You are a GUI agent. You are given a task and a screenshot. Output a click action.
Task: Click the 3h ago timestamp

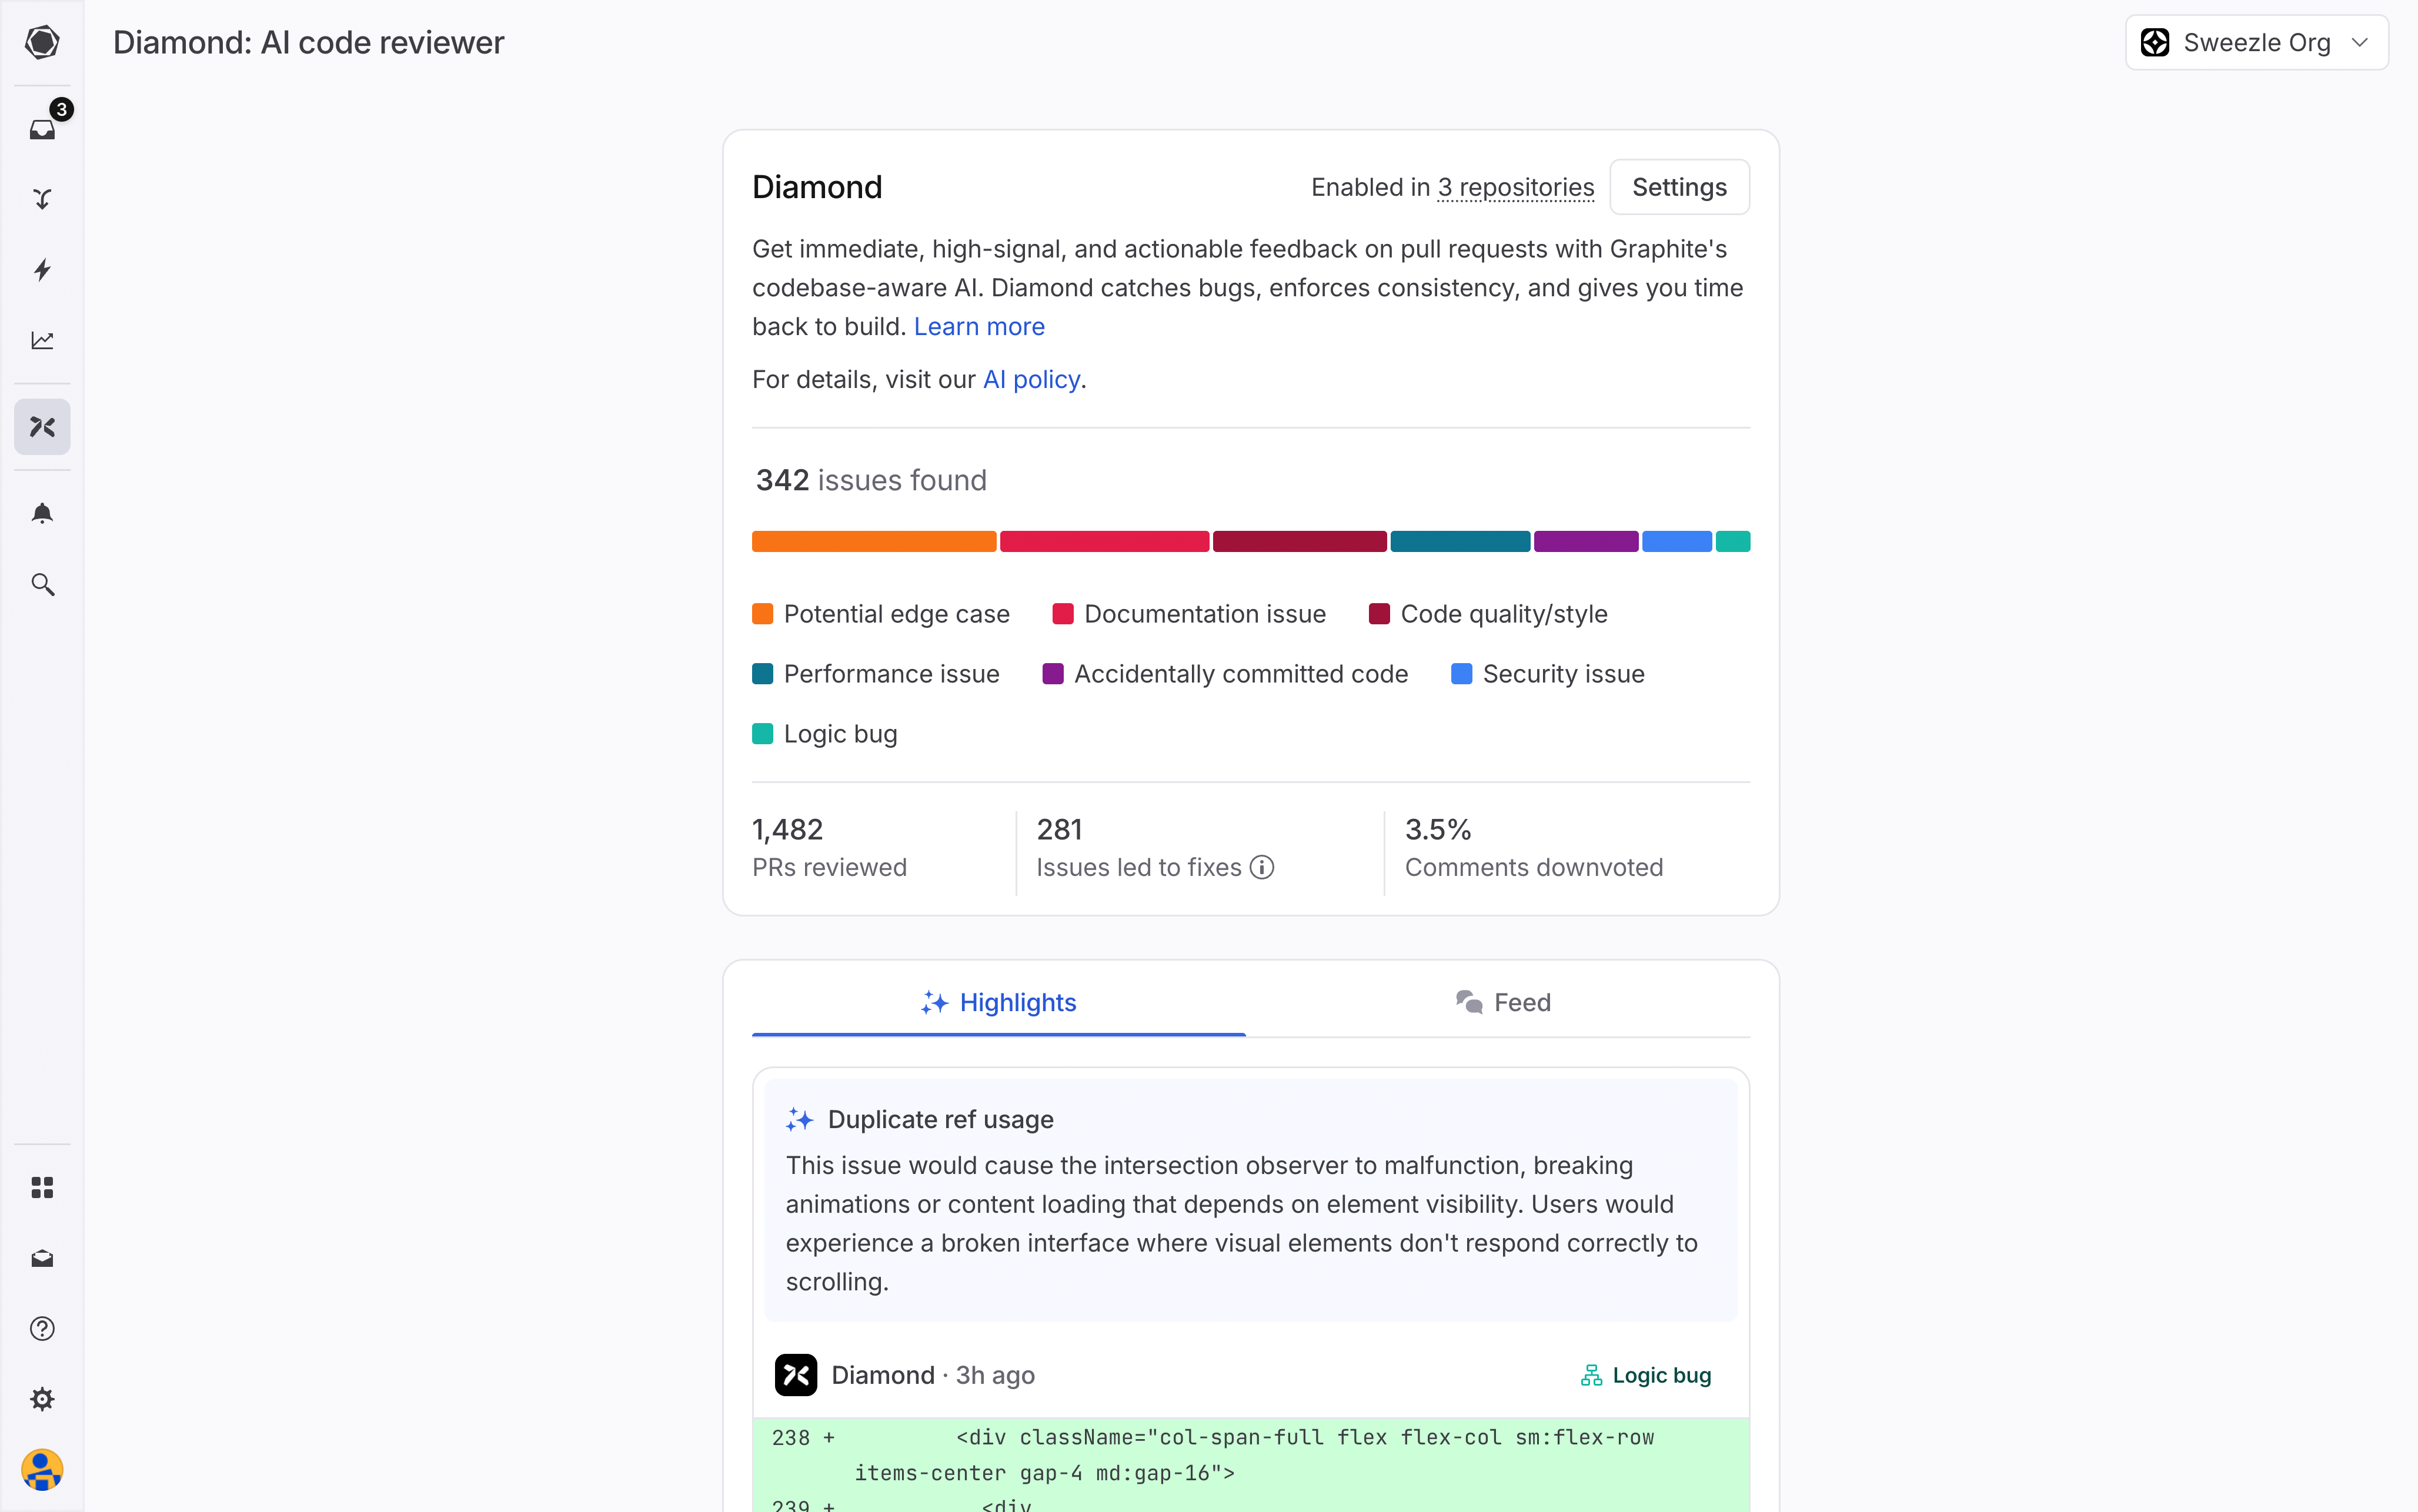click(995, 1375)
